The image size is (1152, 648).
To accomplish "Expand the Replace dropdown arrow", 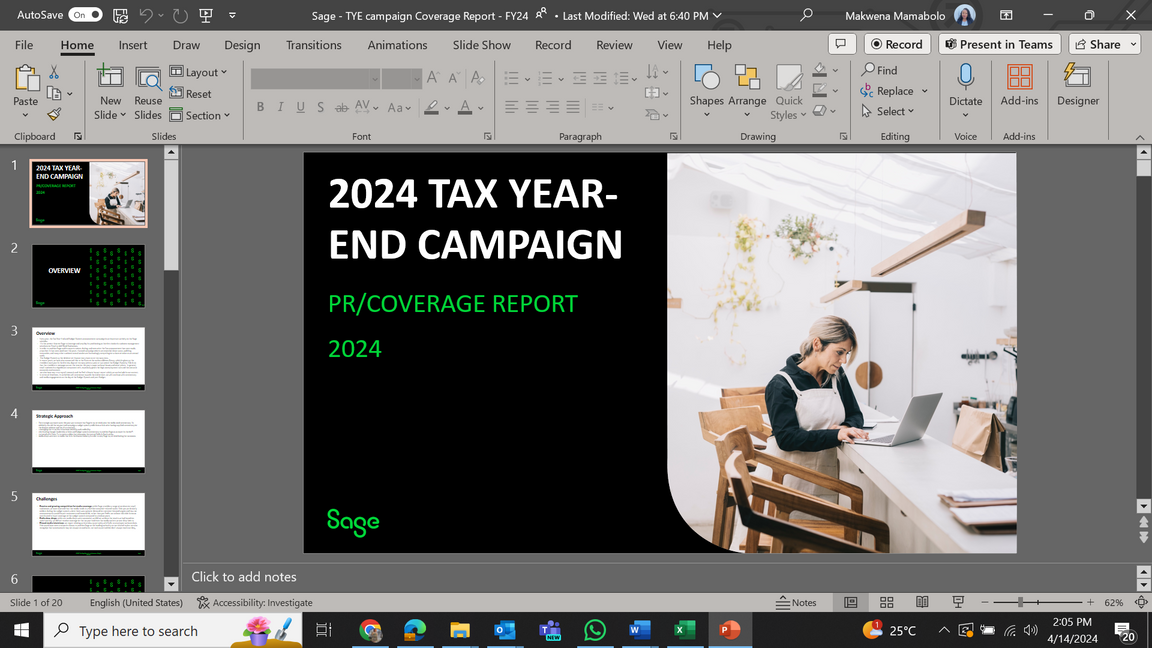I will coord(924,91).
